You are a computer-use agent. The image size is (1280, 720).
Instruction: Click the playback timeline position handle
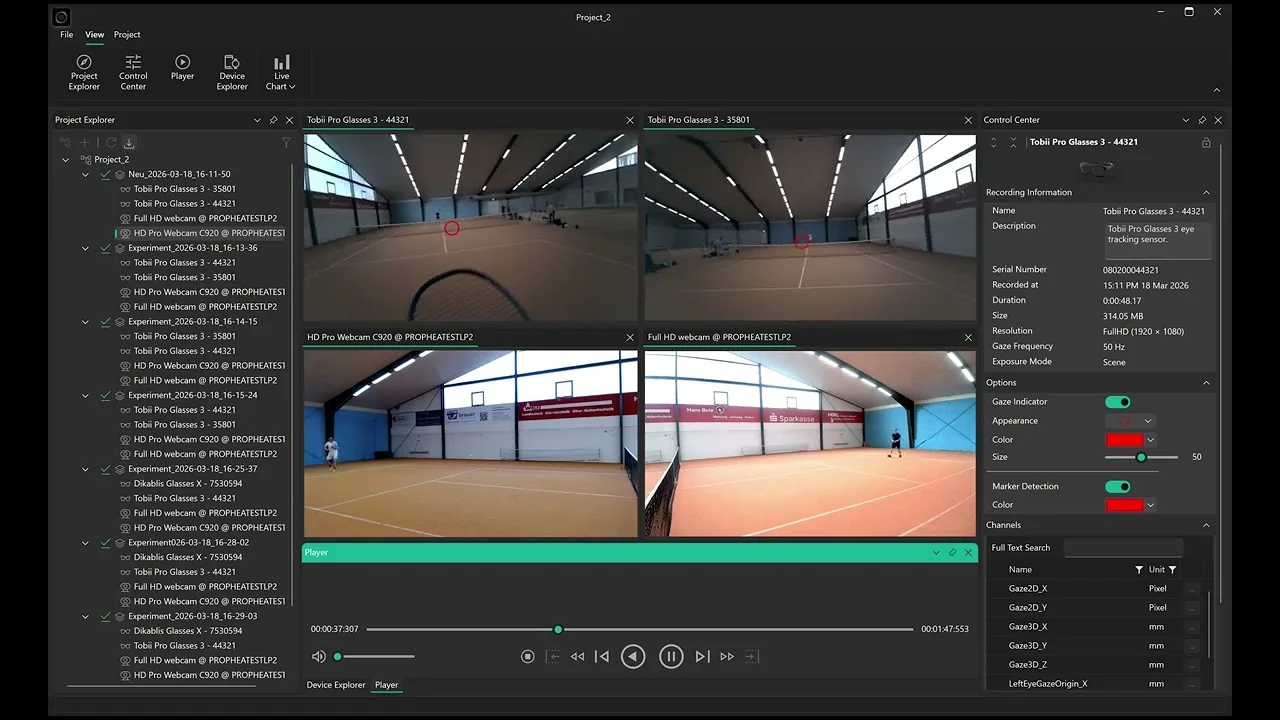(x=558, y=629)
